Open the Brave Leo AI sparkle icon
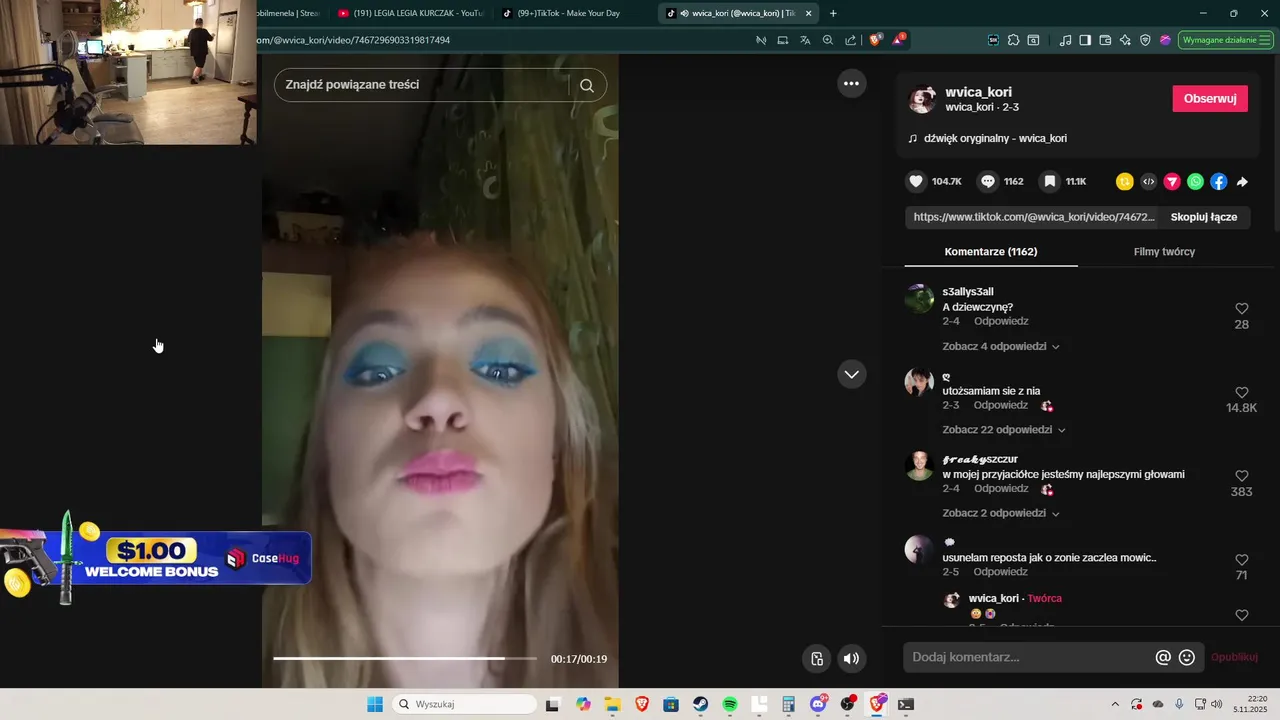 1125,40
